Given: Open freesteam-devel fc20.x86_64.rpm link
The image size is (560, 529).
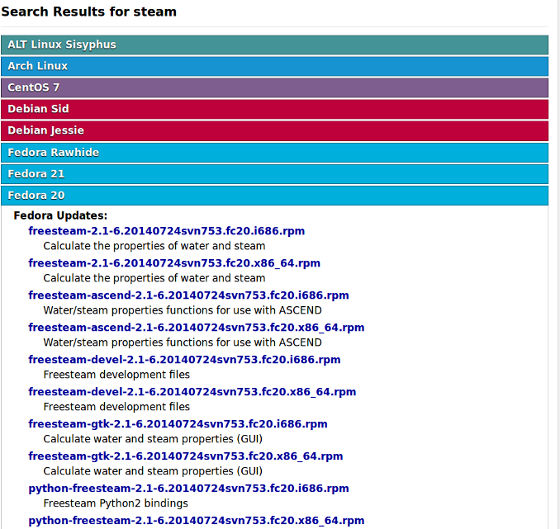Looking at the screenshot, I should [192, 392].
